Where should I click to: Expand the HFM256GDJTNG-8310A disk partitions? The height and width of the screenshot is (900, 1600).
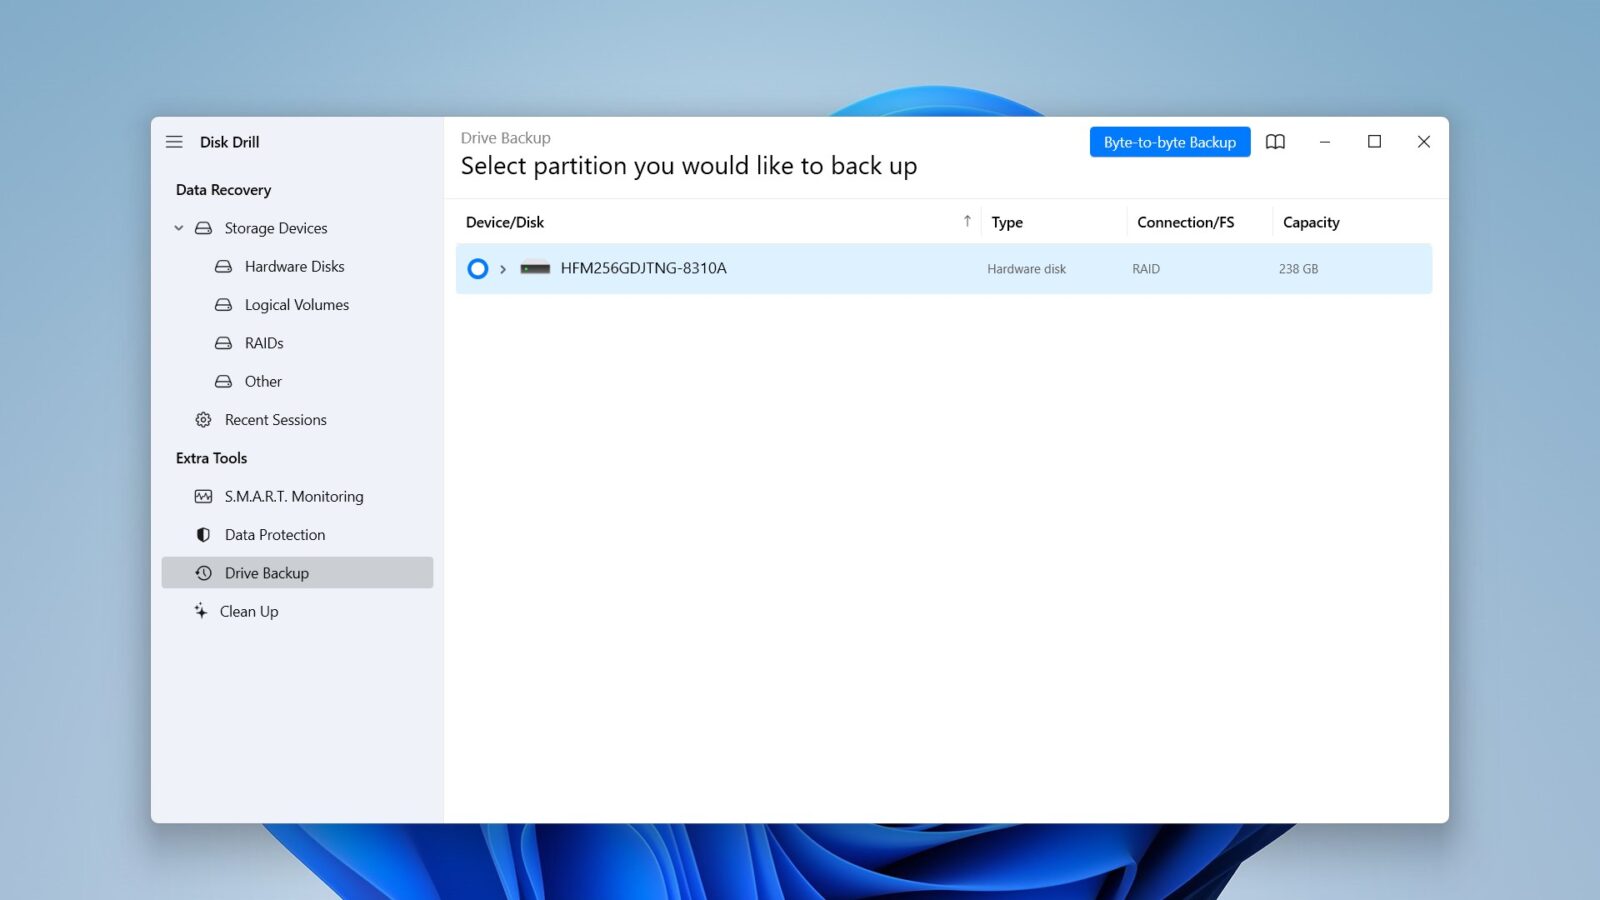(503, 269)
